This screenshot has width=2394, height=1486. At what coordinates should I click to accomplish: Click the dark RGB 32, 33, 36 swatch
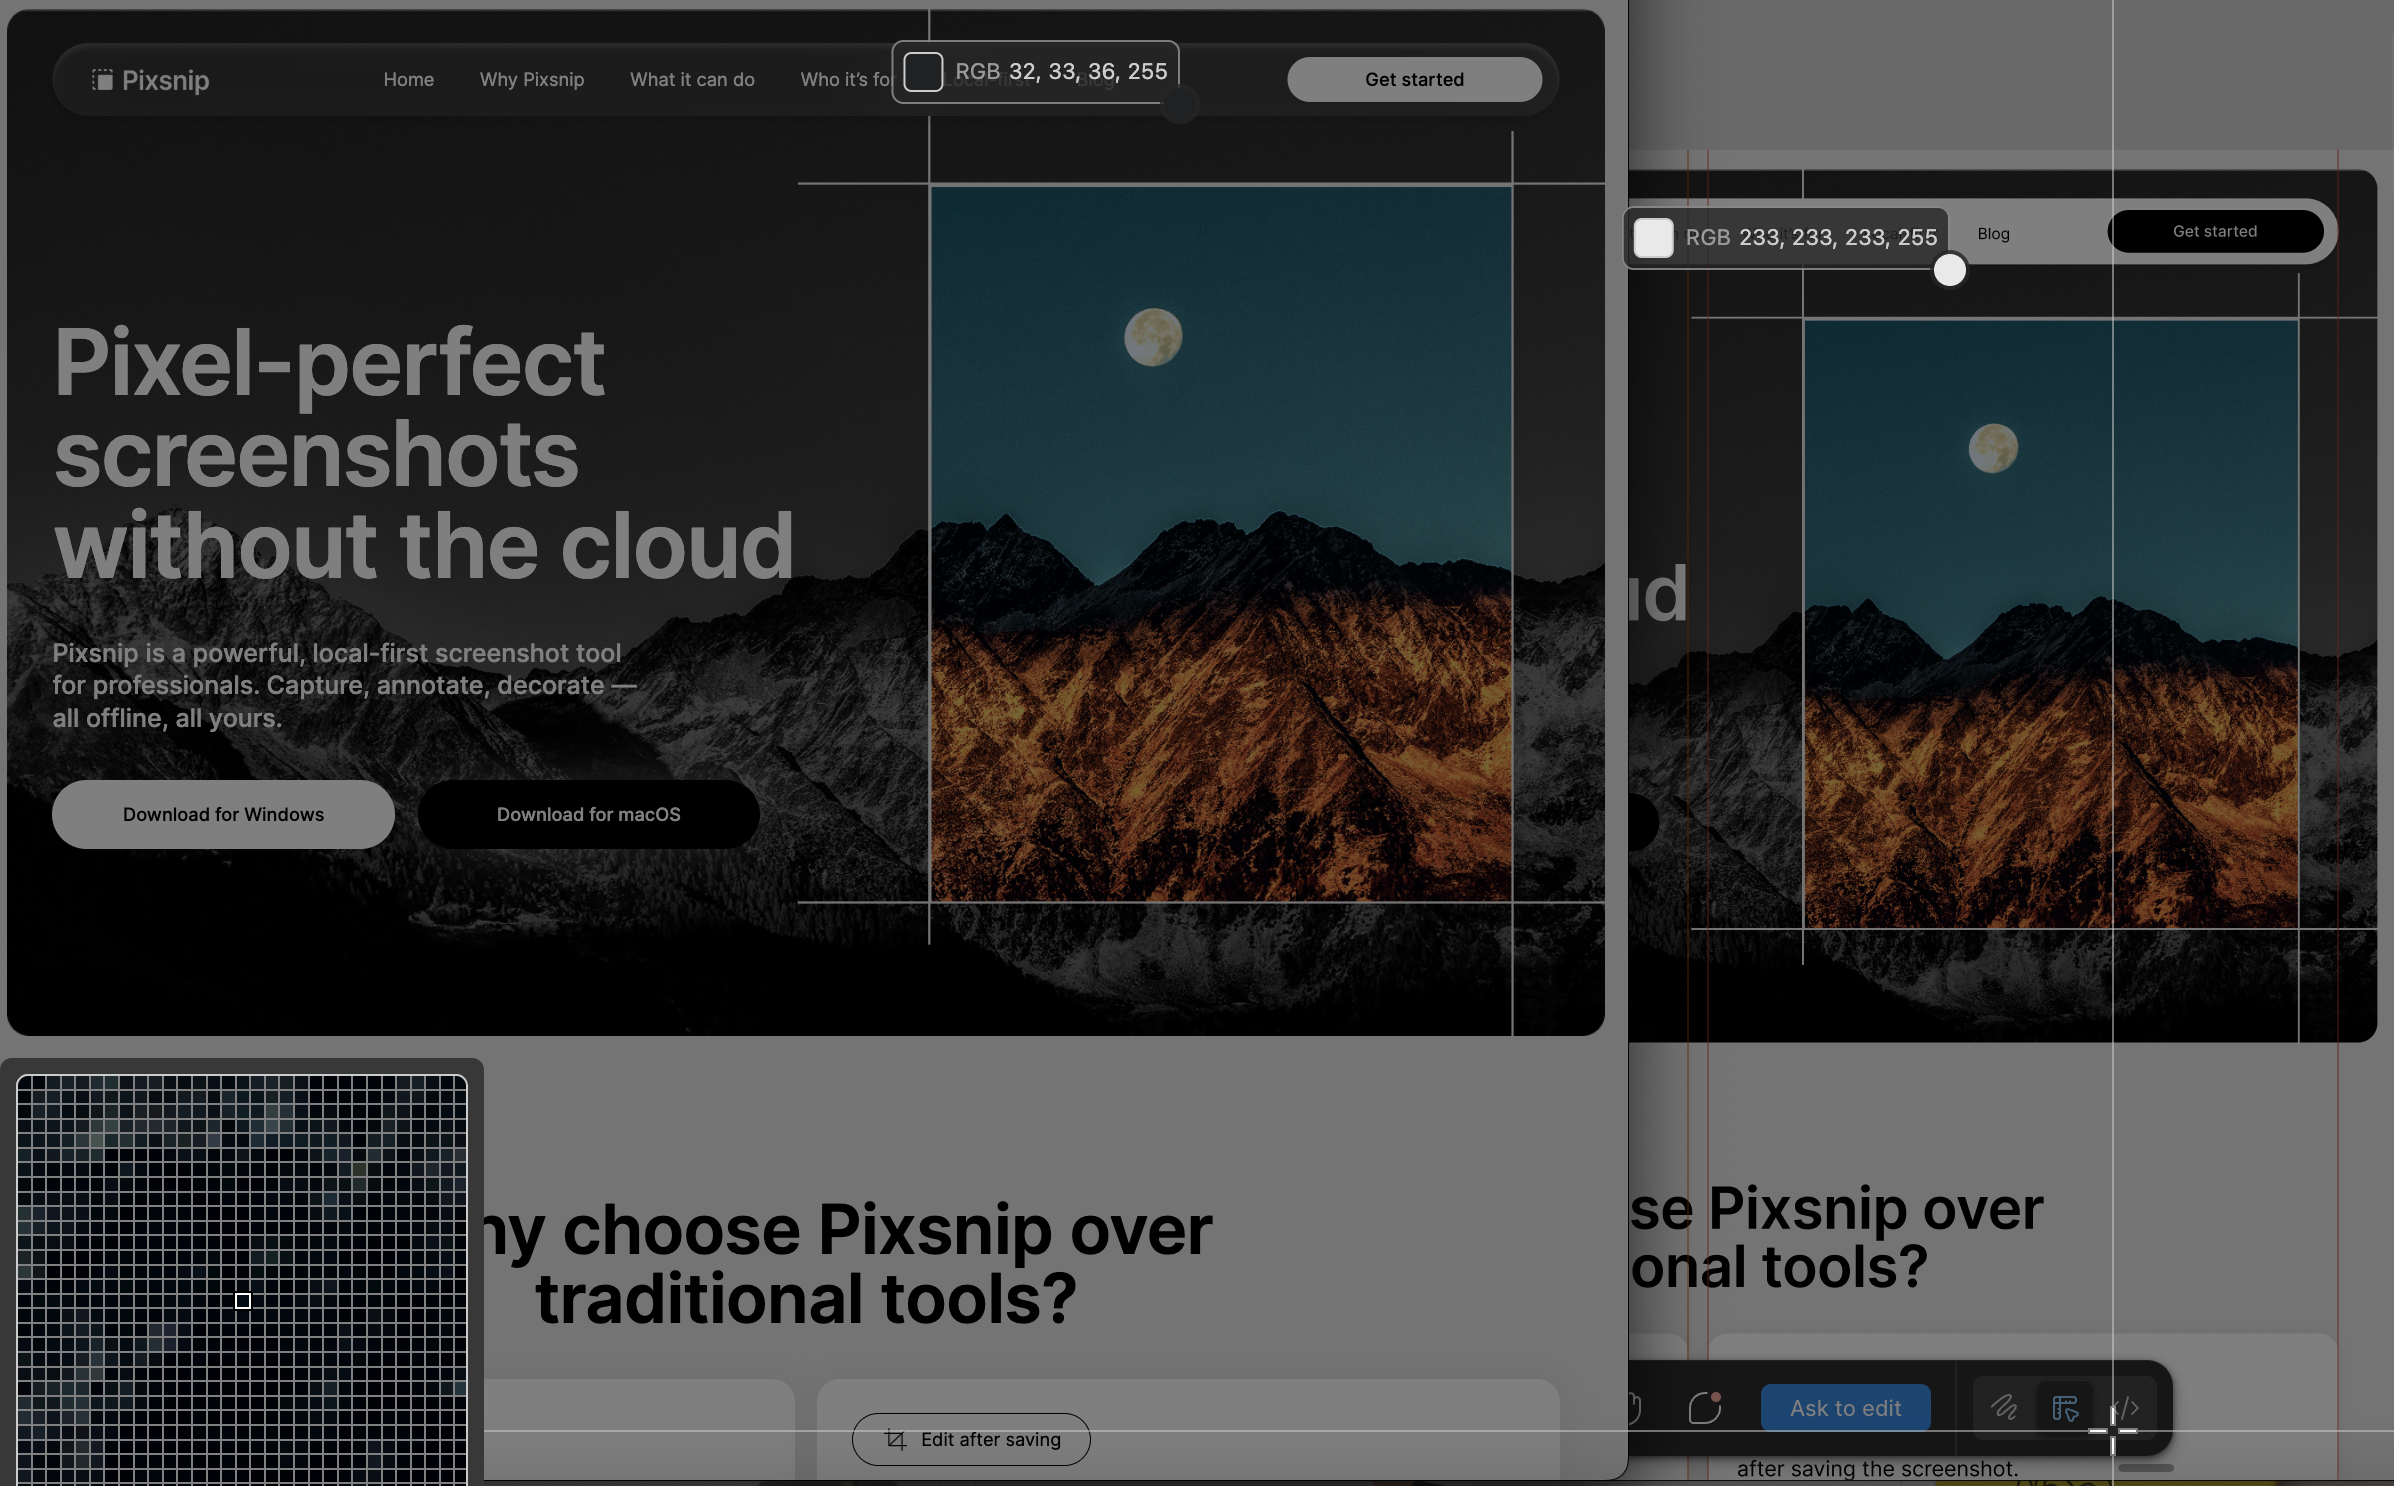tap(923, 72)
